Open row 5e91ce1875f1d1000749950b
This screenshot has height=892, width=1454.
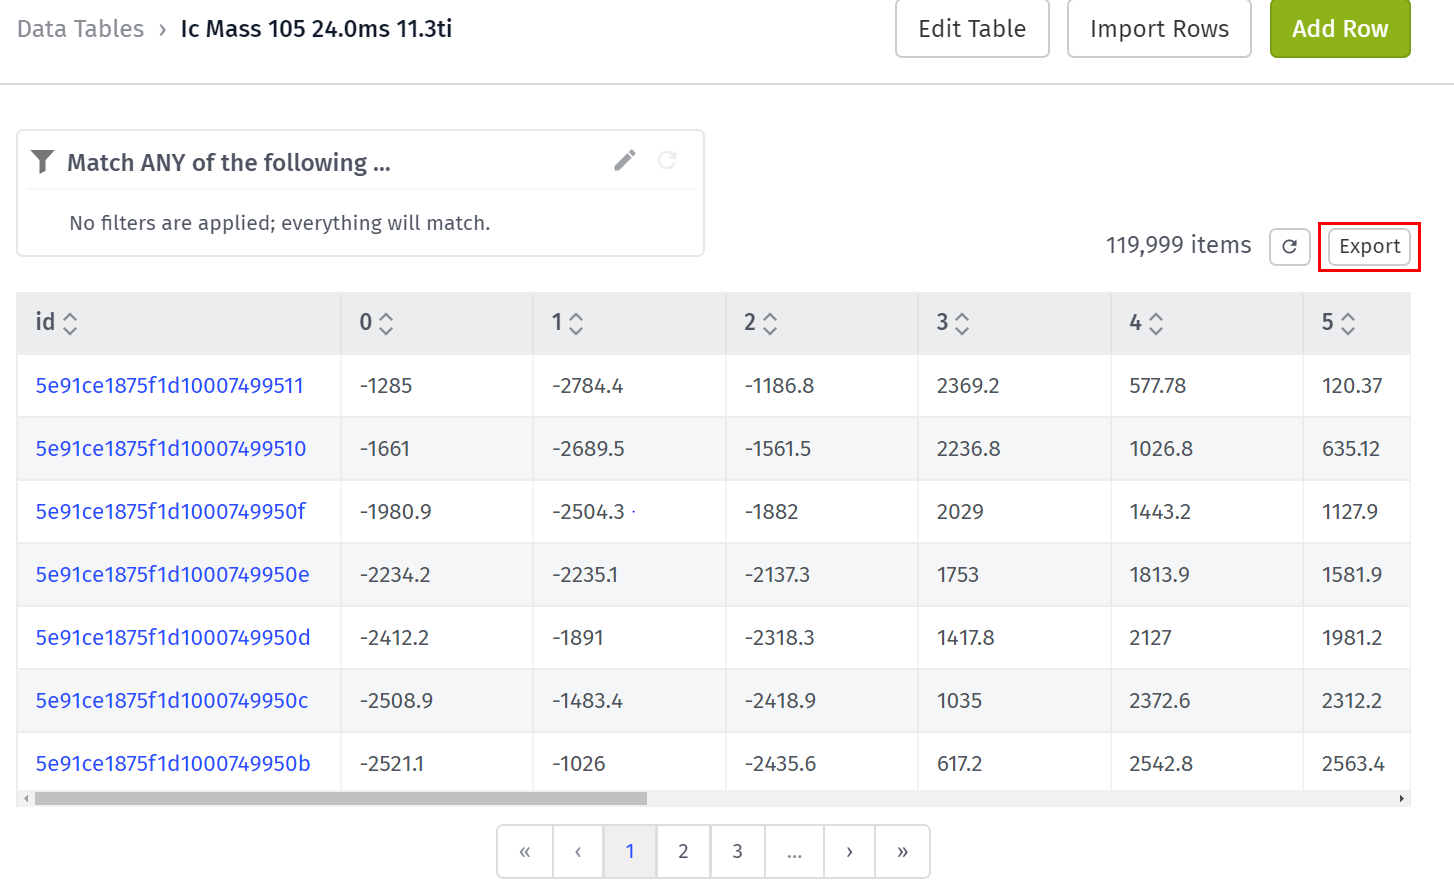pos(173,764)
